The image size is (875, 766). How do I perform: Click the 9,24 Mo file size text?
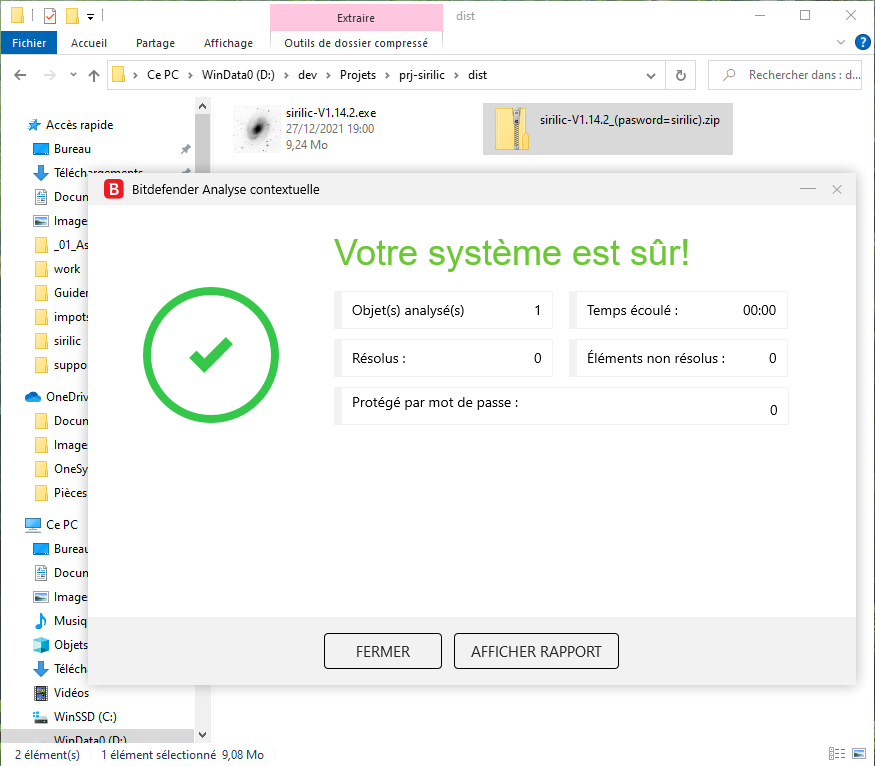(x=306, y=145)
